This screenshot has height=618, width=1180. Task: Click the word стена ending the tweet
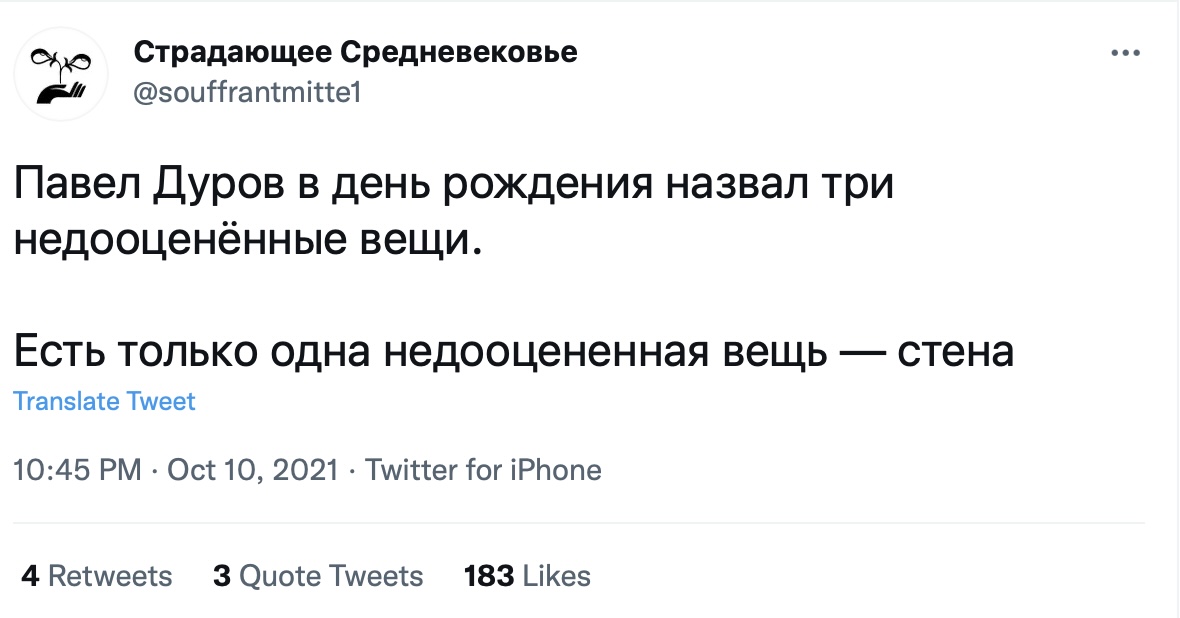tap(956, 352)
